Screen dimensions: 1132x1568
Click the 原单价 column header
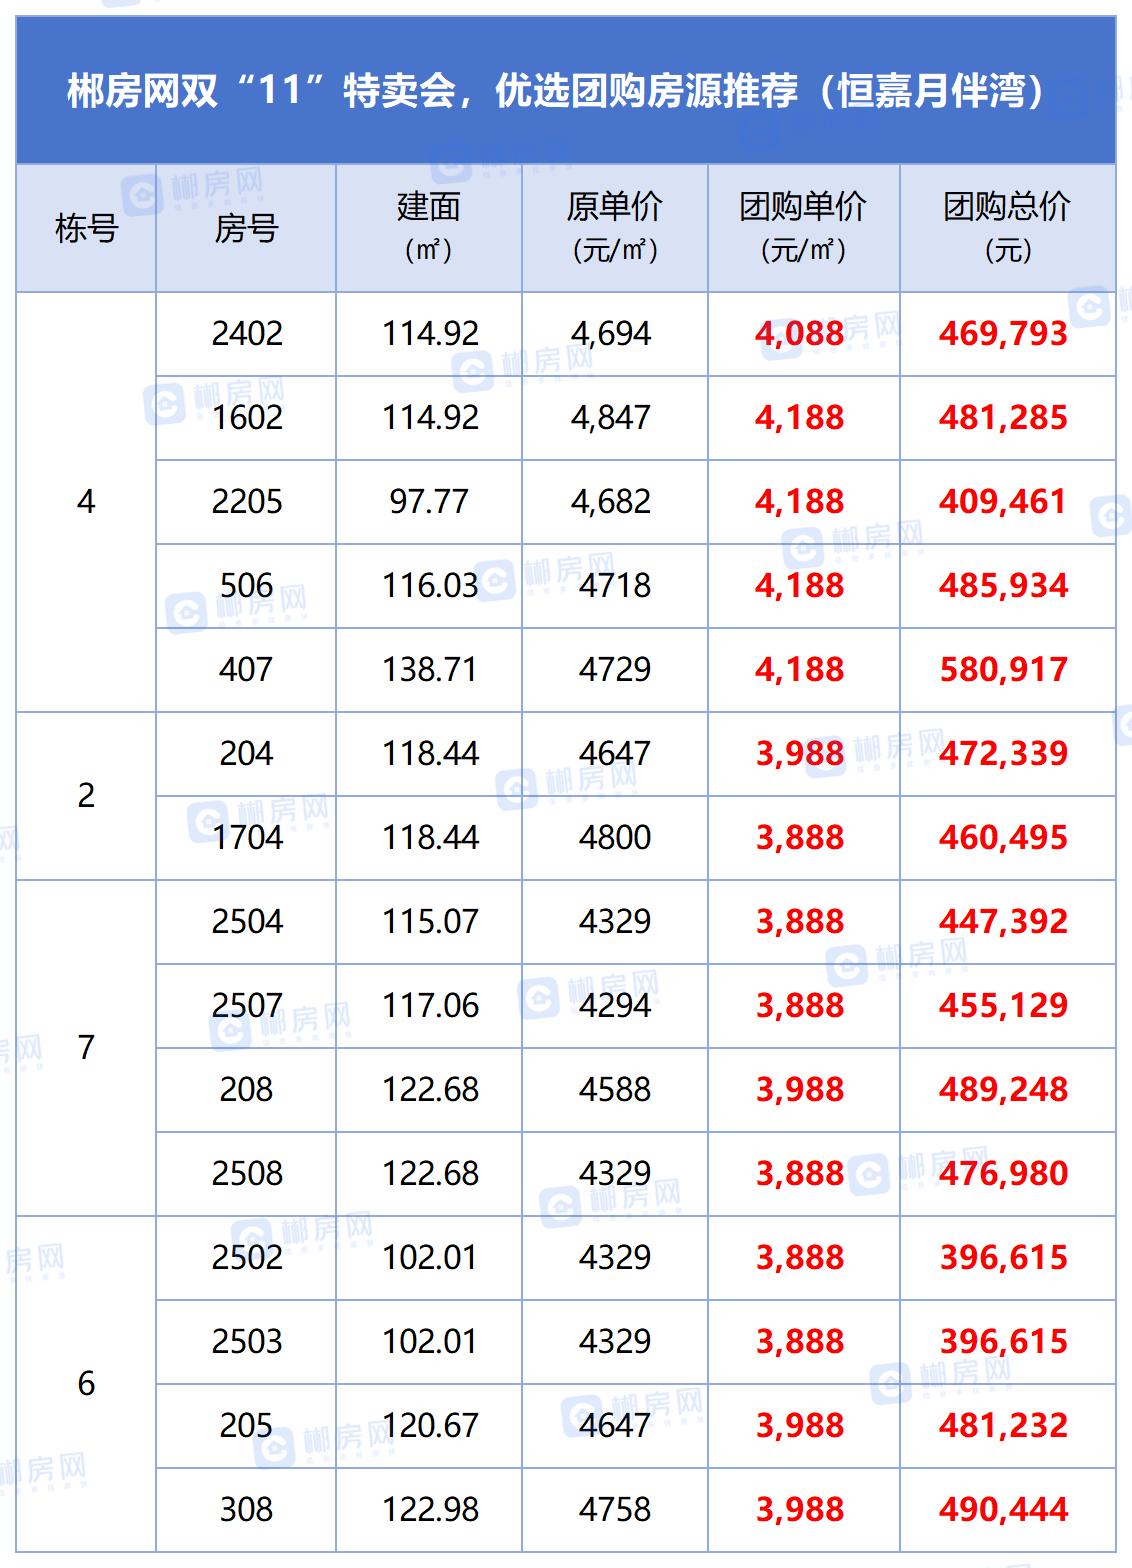(614, 227)
